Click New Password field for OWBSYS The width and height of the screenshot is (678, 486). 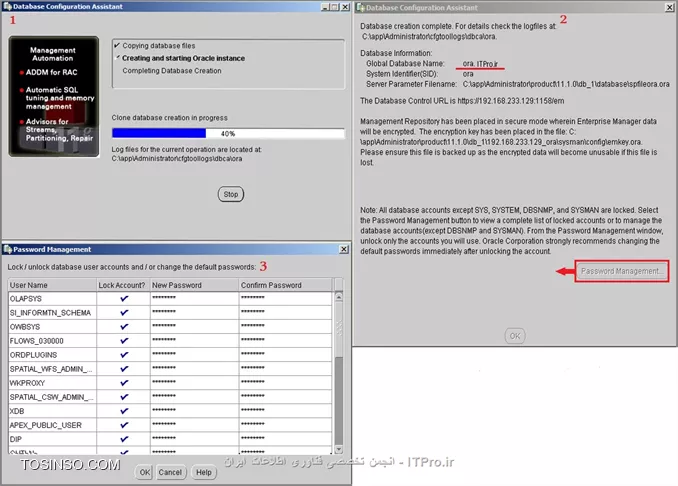pyautogui.click(x=195, y=326)
